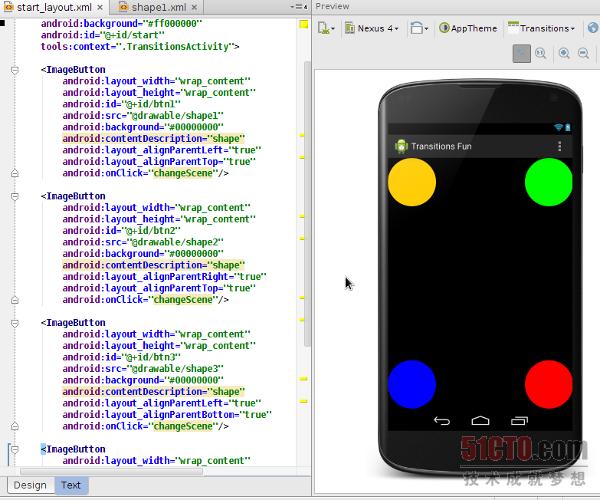Click the green circle image button

tap(548, 182)
